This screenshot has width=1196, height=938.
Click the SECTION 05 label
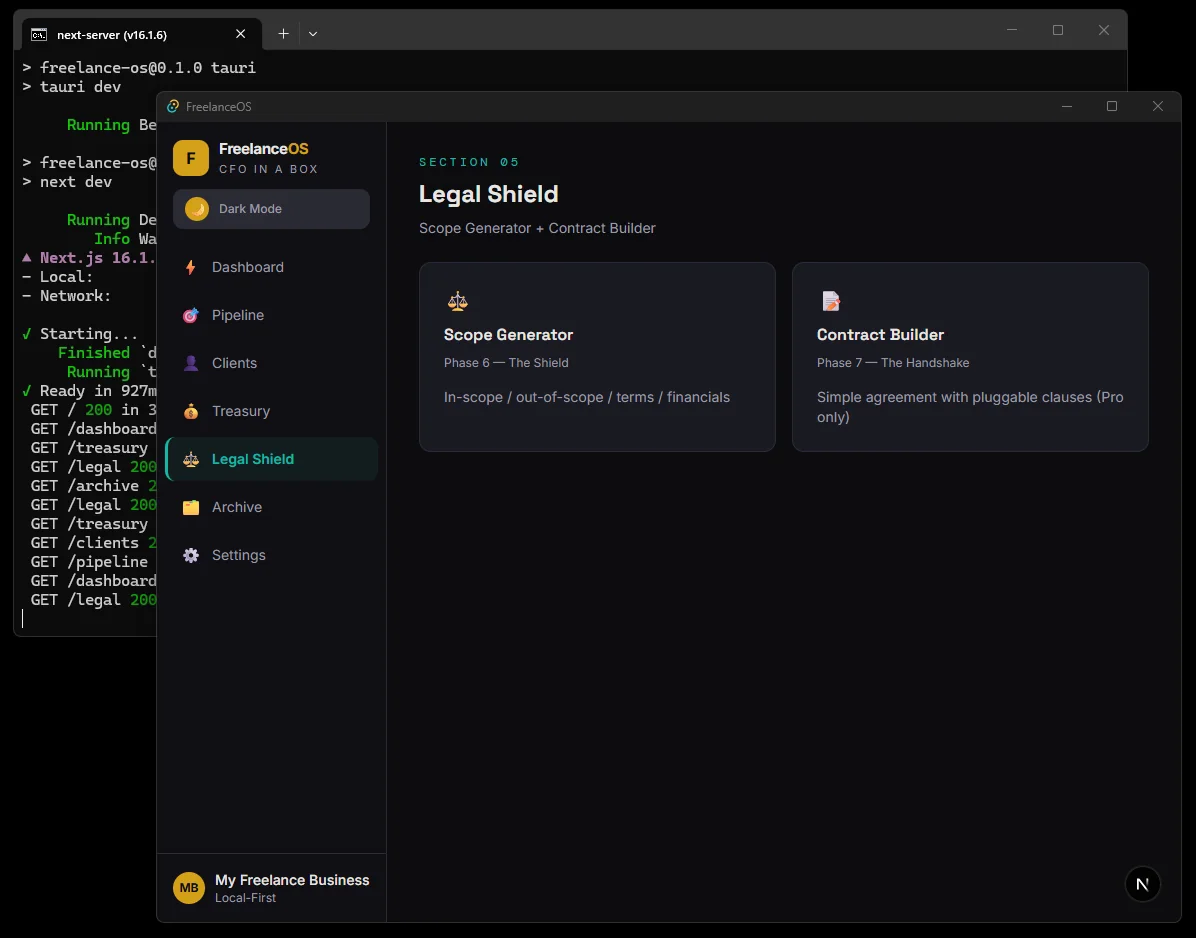click(469, 162)
